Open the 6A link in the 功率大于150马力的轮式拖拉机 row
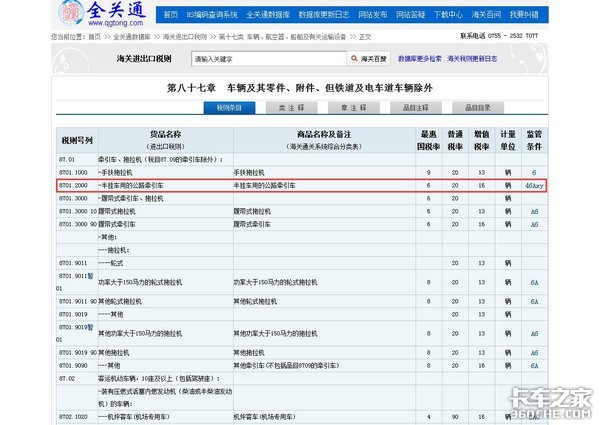Viewport: 600px width, 425px height. (x=535, y=282)
